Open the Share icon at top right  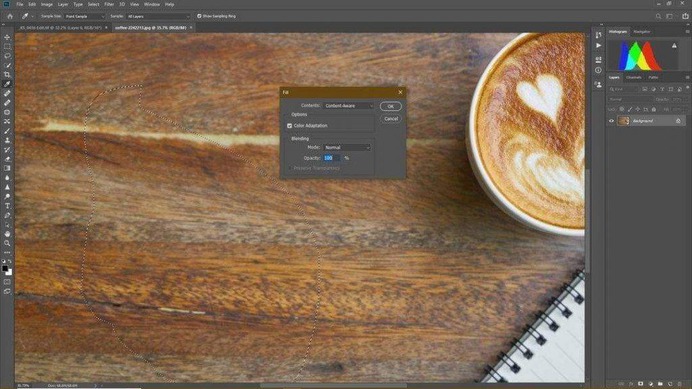[x=685, y=16]
